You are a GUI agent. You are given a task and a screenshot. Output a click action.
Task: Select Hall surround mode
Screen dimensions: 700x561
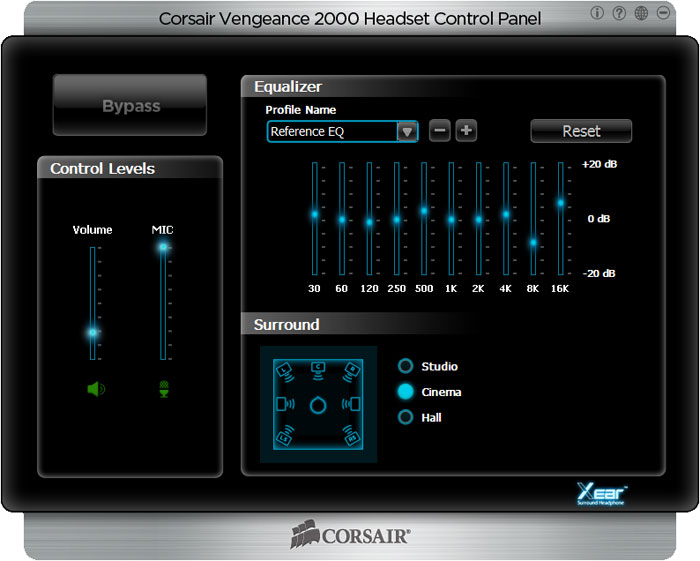[x=405, y=417]
